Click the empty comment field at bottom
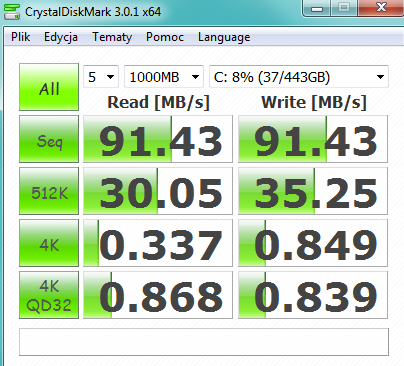 point(204,342)
